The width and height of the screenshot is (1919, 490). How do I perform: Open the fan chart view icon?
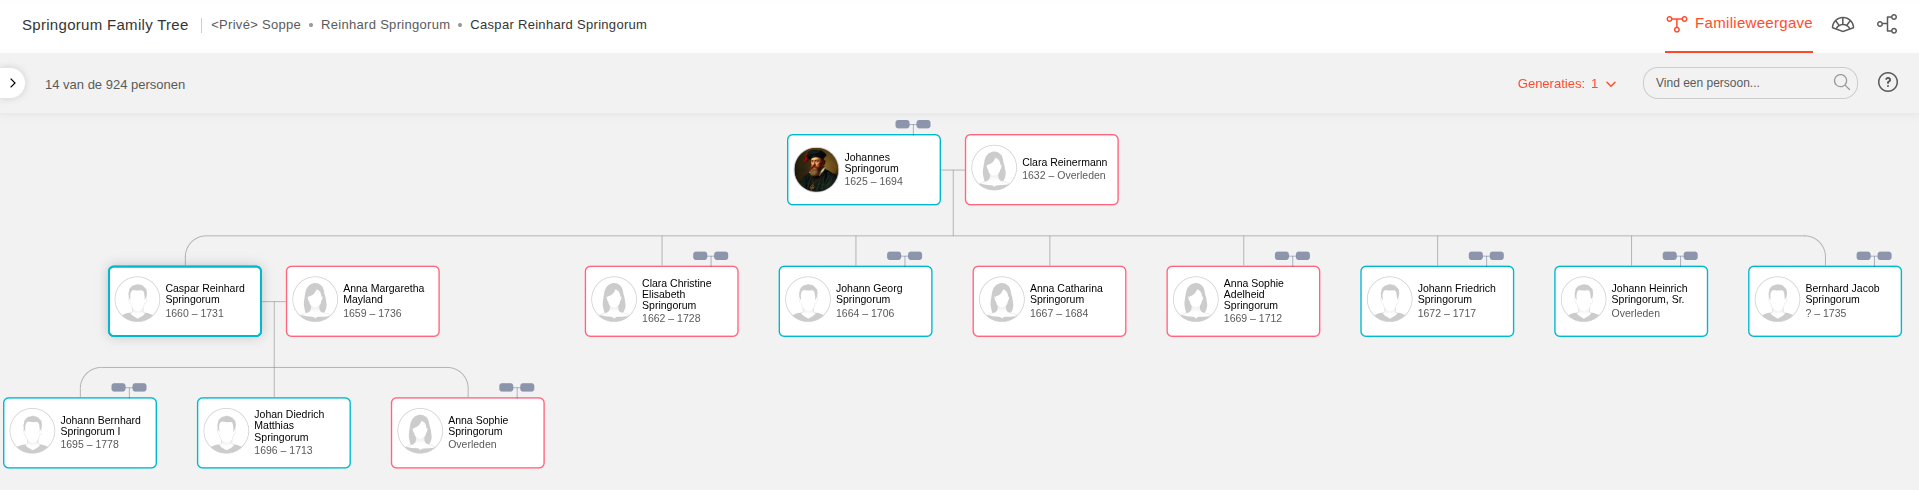tap(1842, 24)
